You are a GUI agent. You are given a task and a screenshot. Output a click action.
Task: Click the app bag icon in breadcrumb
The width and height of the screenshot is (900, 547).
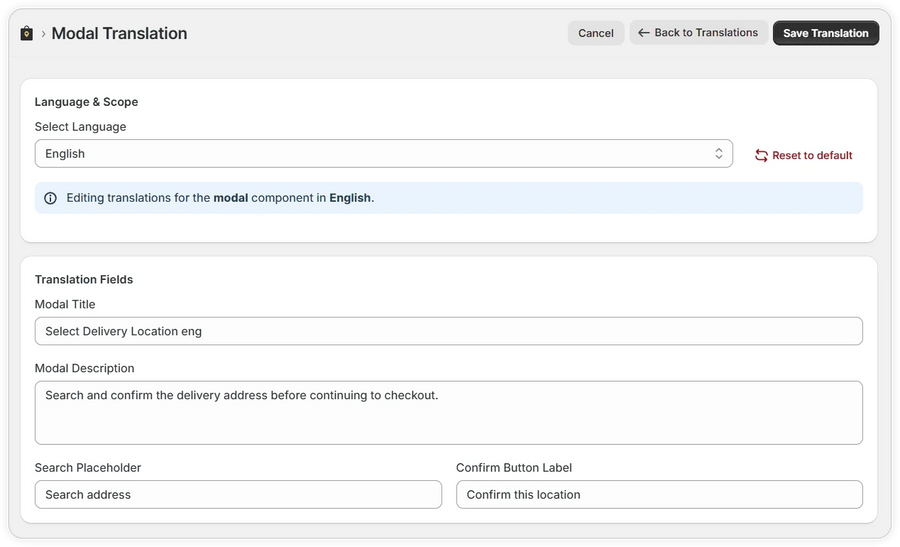point(26,33)
